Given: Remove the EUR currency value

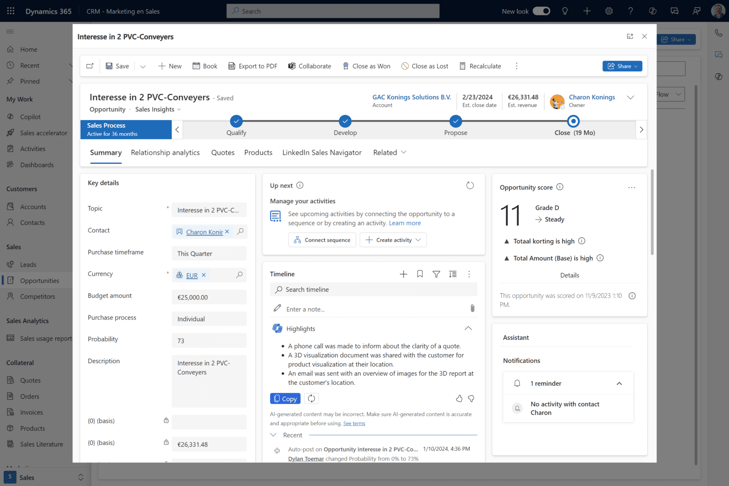Looking at the screenshot, I should click(x=204, y=275).
